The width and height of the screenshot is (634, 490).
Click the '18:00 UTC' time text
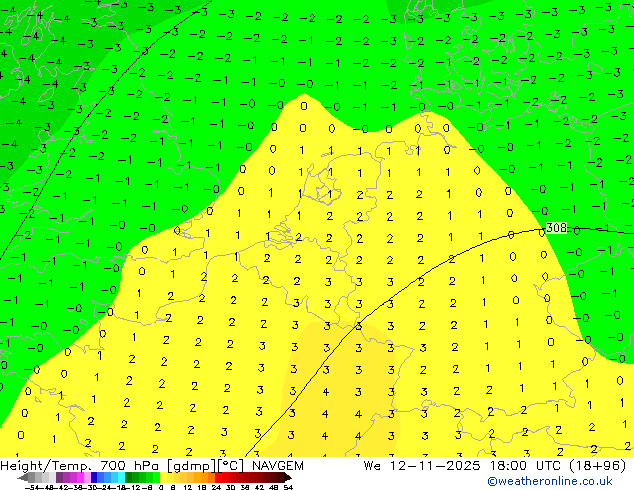525,466
